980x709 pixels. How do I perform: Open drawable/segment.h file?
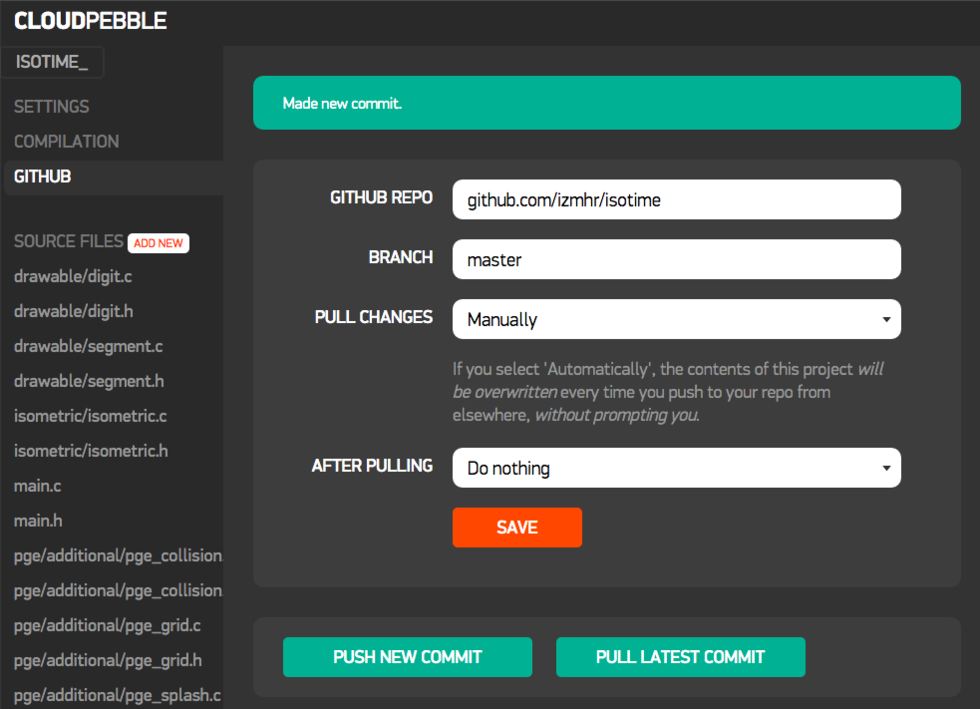(89, 381)
